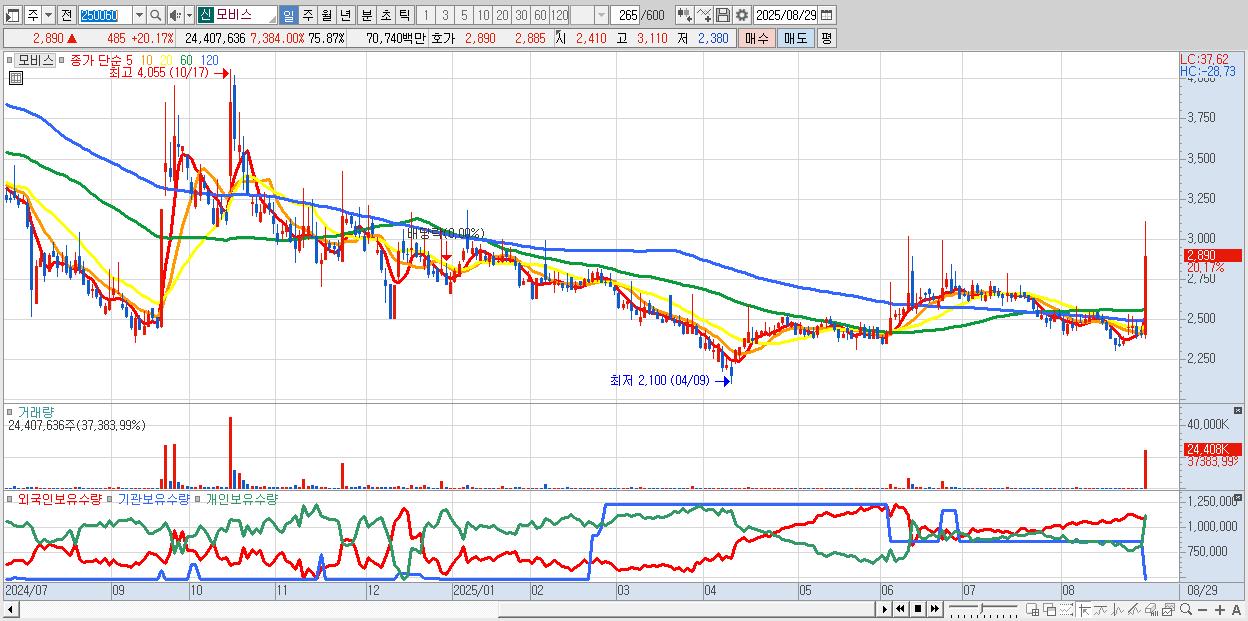Screen dimensions: 1248x621
Task: Open the 주 market type dropdown
Action: 48,15
